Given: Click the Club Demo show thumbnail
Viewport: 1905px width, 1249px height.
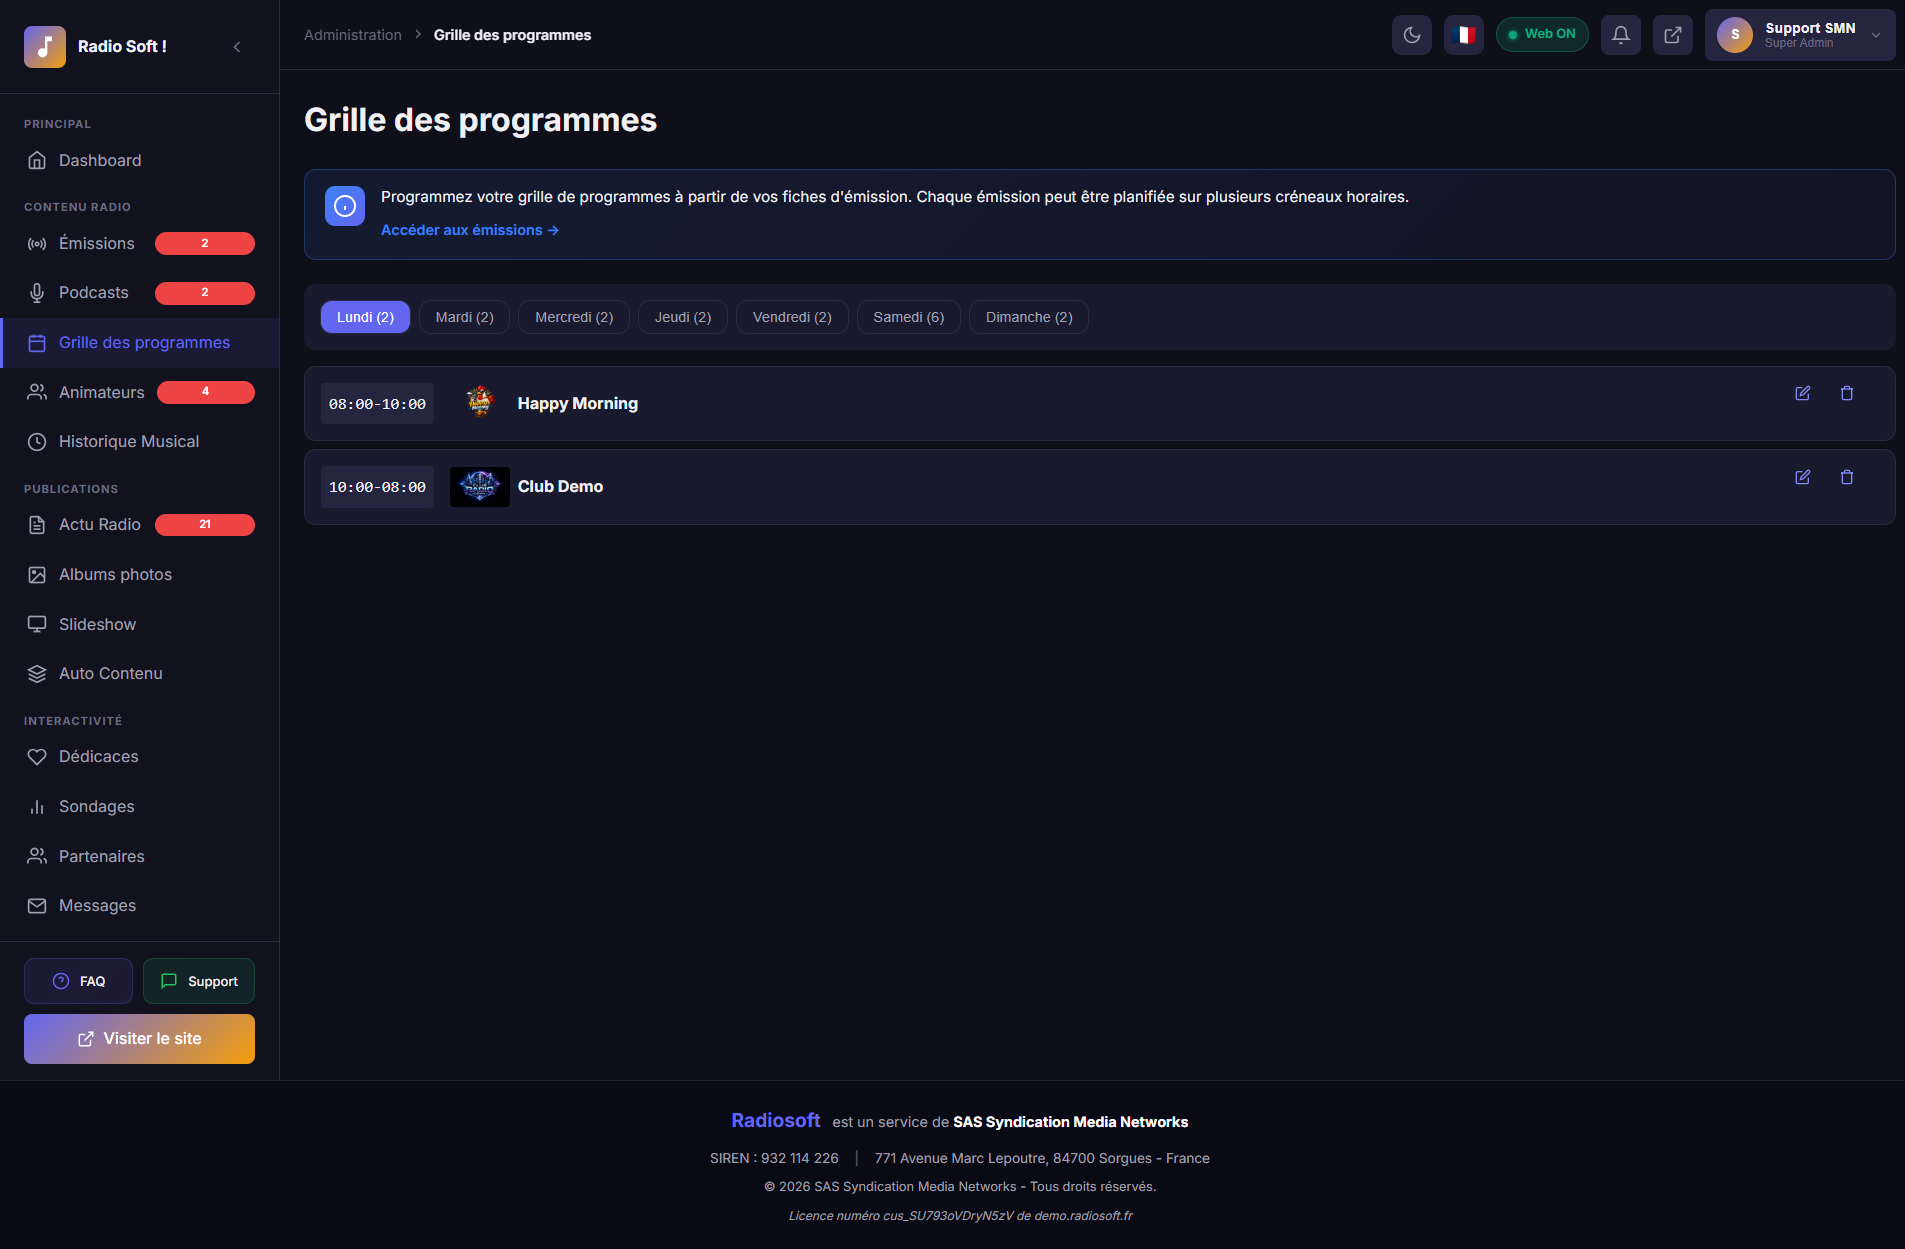Looking at the screenshot, I should tap(479, 486).
